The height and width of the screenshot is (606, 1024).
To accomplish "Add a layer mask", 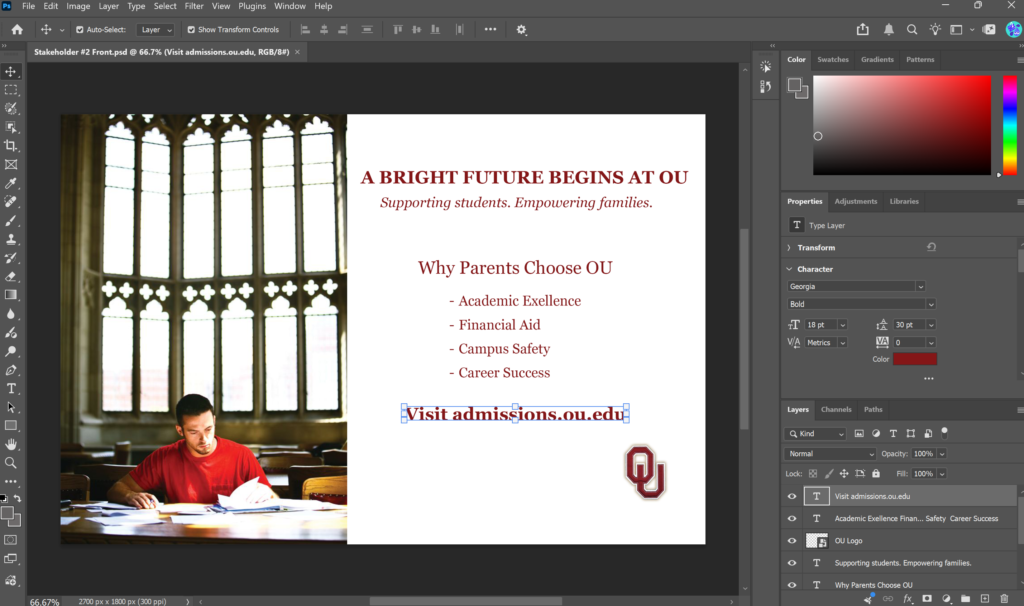I will 927,598.
